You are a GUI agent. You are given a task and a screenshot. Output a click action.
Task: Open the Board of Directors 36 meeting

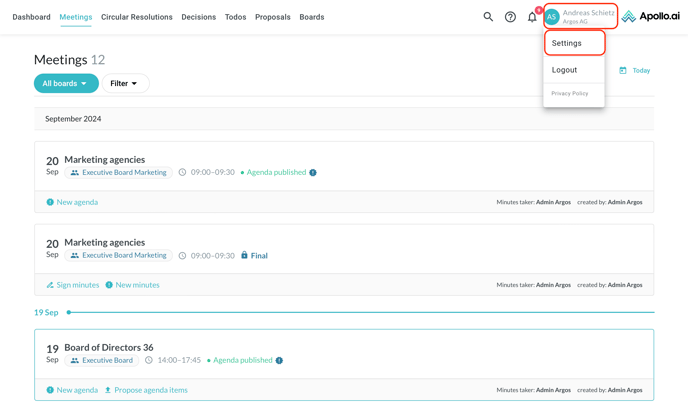(x=109, y=347)
